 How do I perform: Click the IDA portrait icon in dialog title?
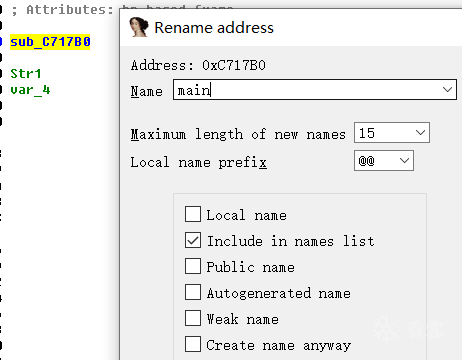pyautogui.click(x=139, y=27)
